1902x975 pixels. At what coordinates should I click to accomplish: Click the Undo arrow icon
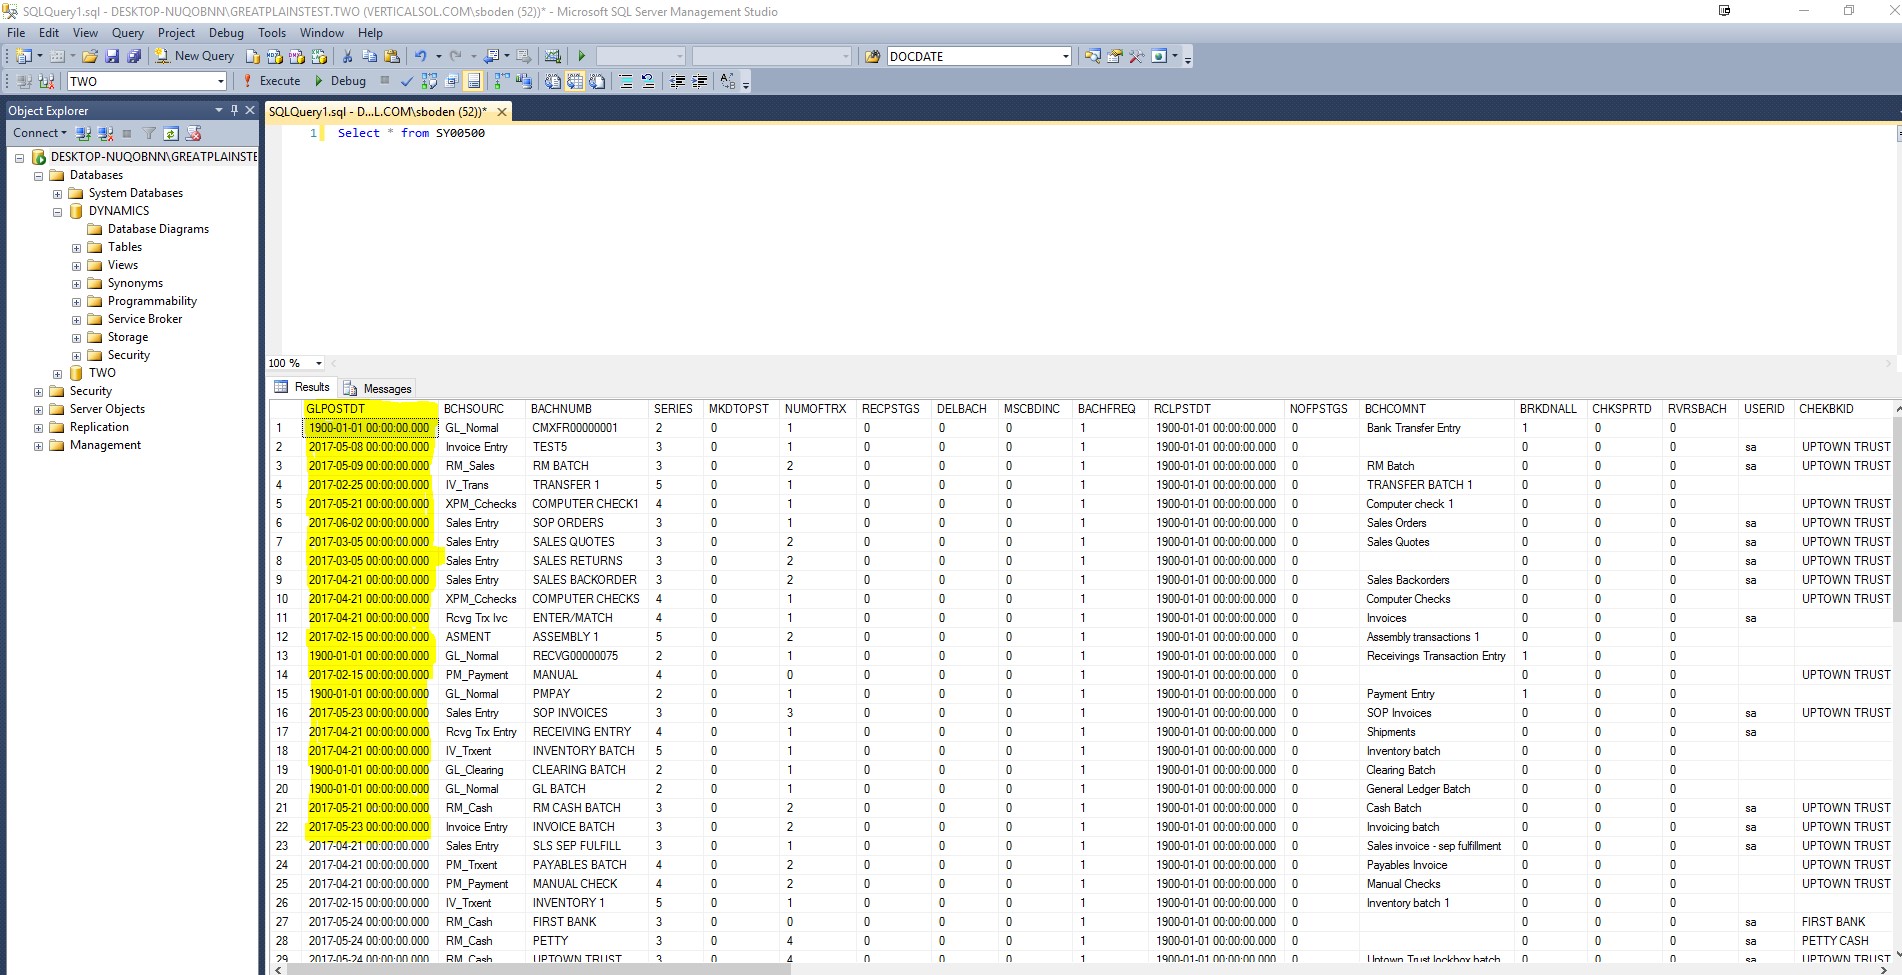(x=420, y=57)
